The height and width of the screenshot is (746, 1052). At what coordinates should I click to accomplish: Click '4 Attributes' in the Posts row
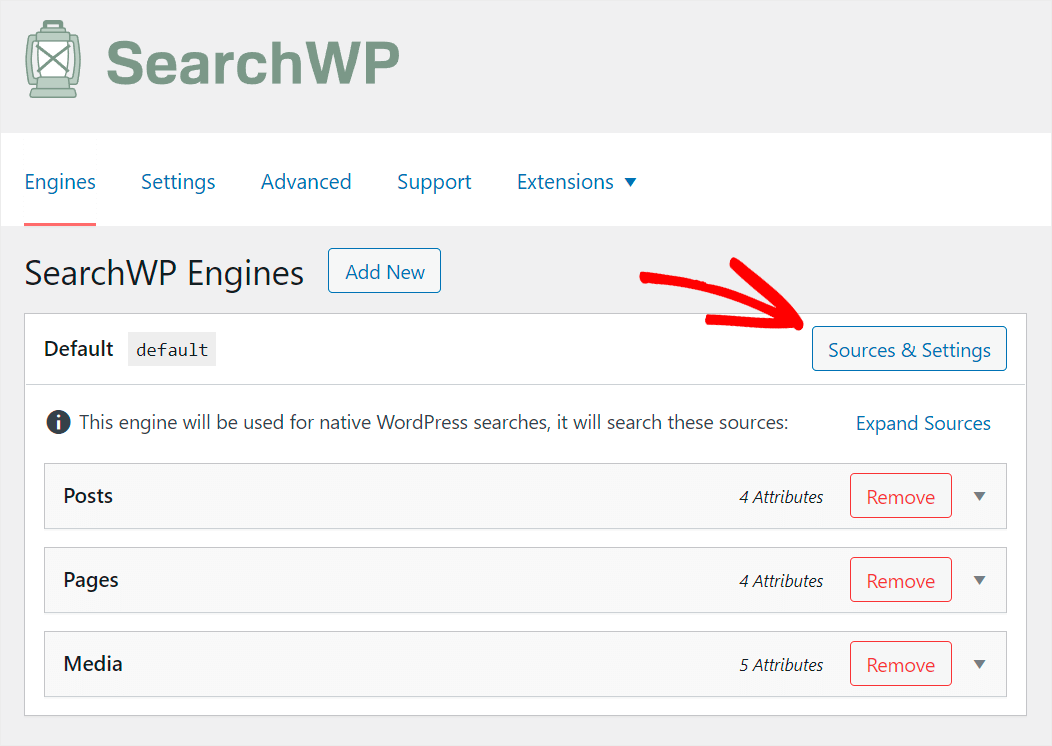point(781,497)
